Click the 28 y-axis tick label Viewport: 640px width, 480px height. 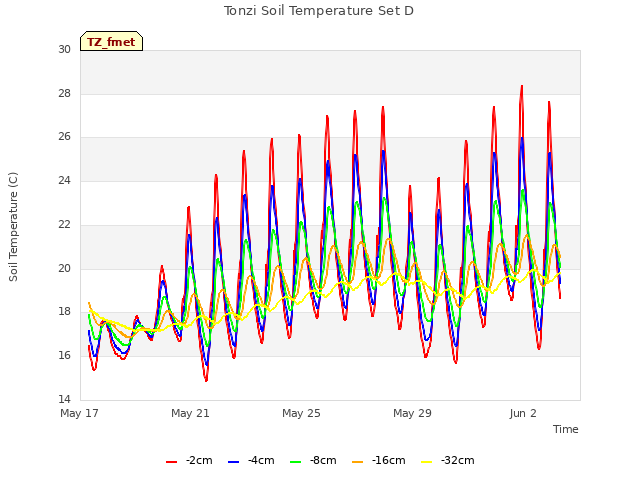(64, 93)
